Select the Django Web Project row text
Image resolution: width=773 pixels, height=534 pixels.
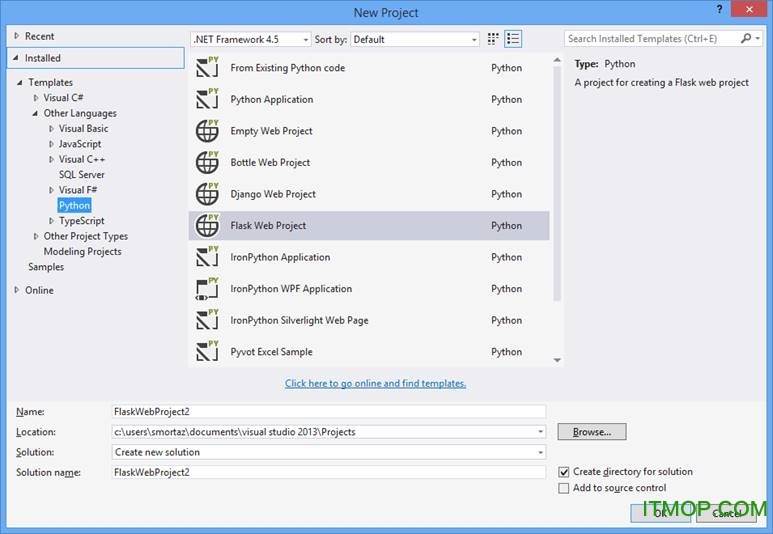click(273, 194)
